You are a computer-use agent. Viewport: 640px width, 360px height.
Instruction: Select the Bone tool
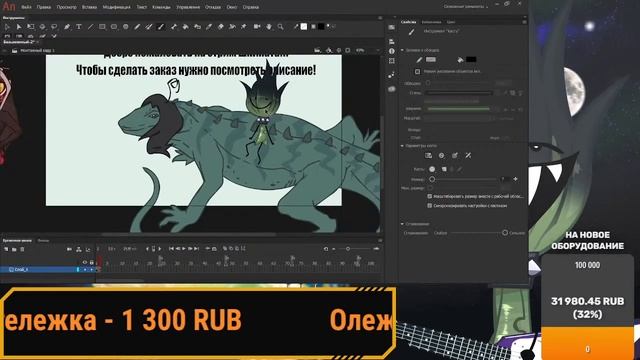click(173, 27)
